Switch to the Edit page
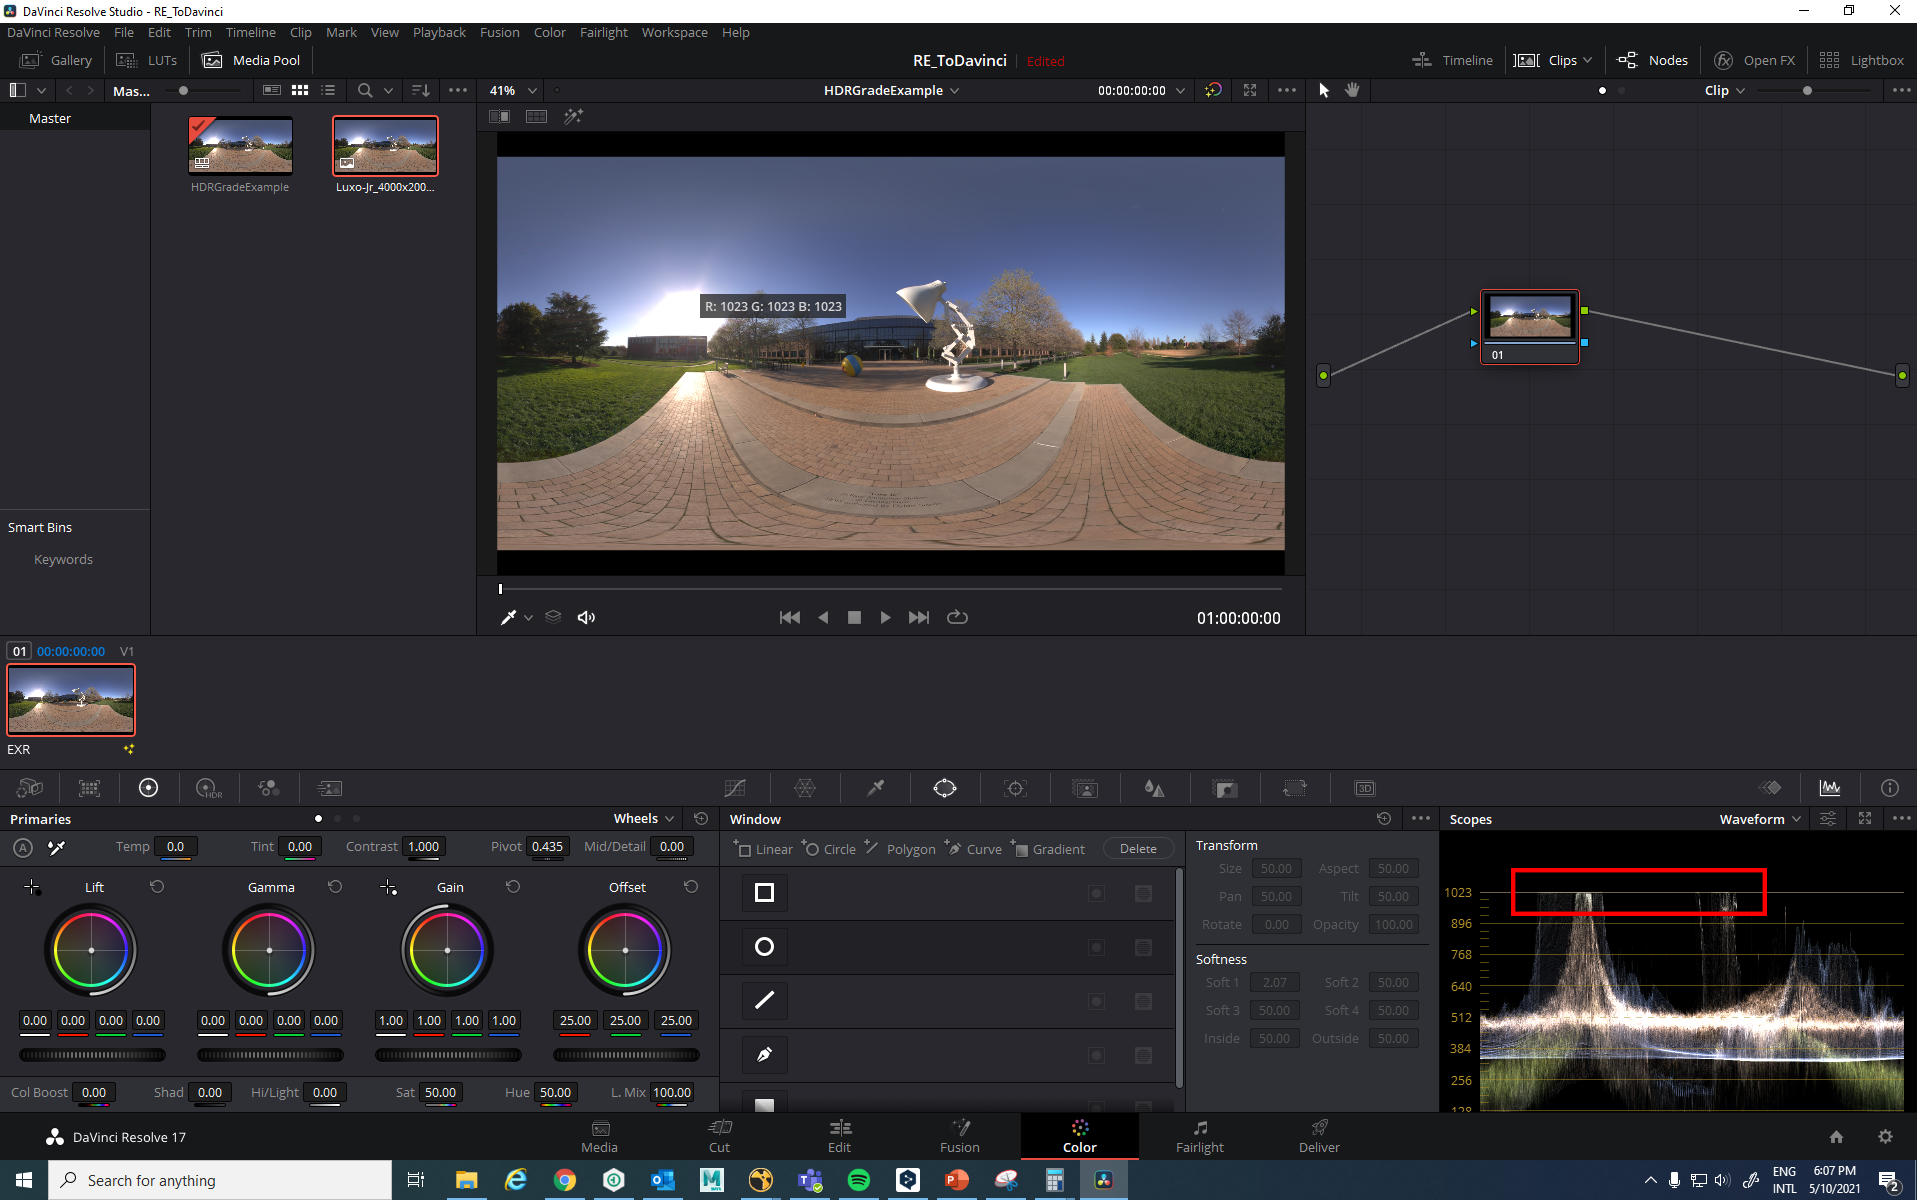 pyautogui.click(x=839, y=1136)
